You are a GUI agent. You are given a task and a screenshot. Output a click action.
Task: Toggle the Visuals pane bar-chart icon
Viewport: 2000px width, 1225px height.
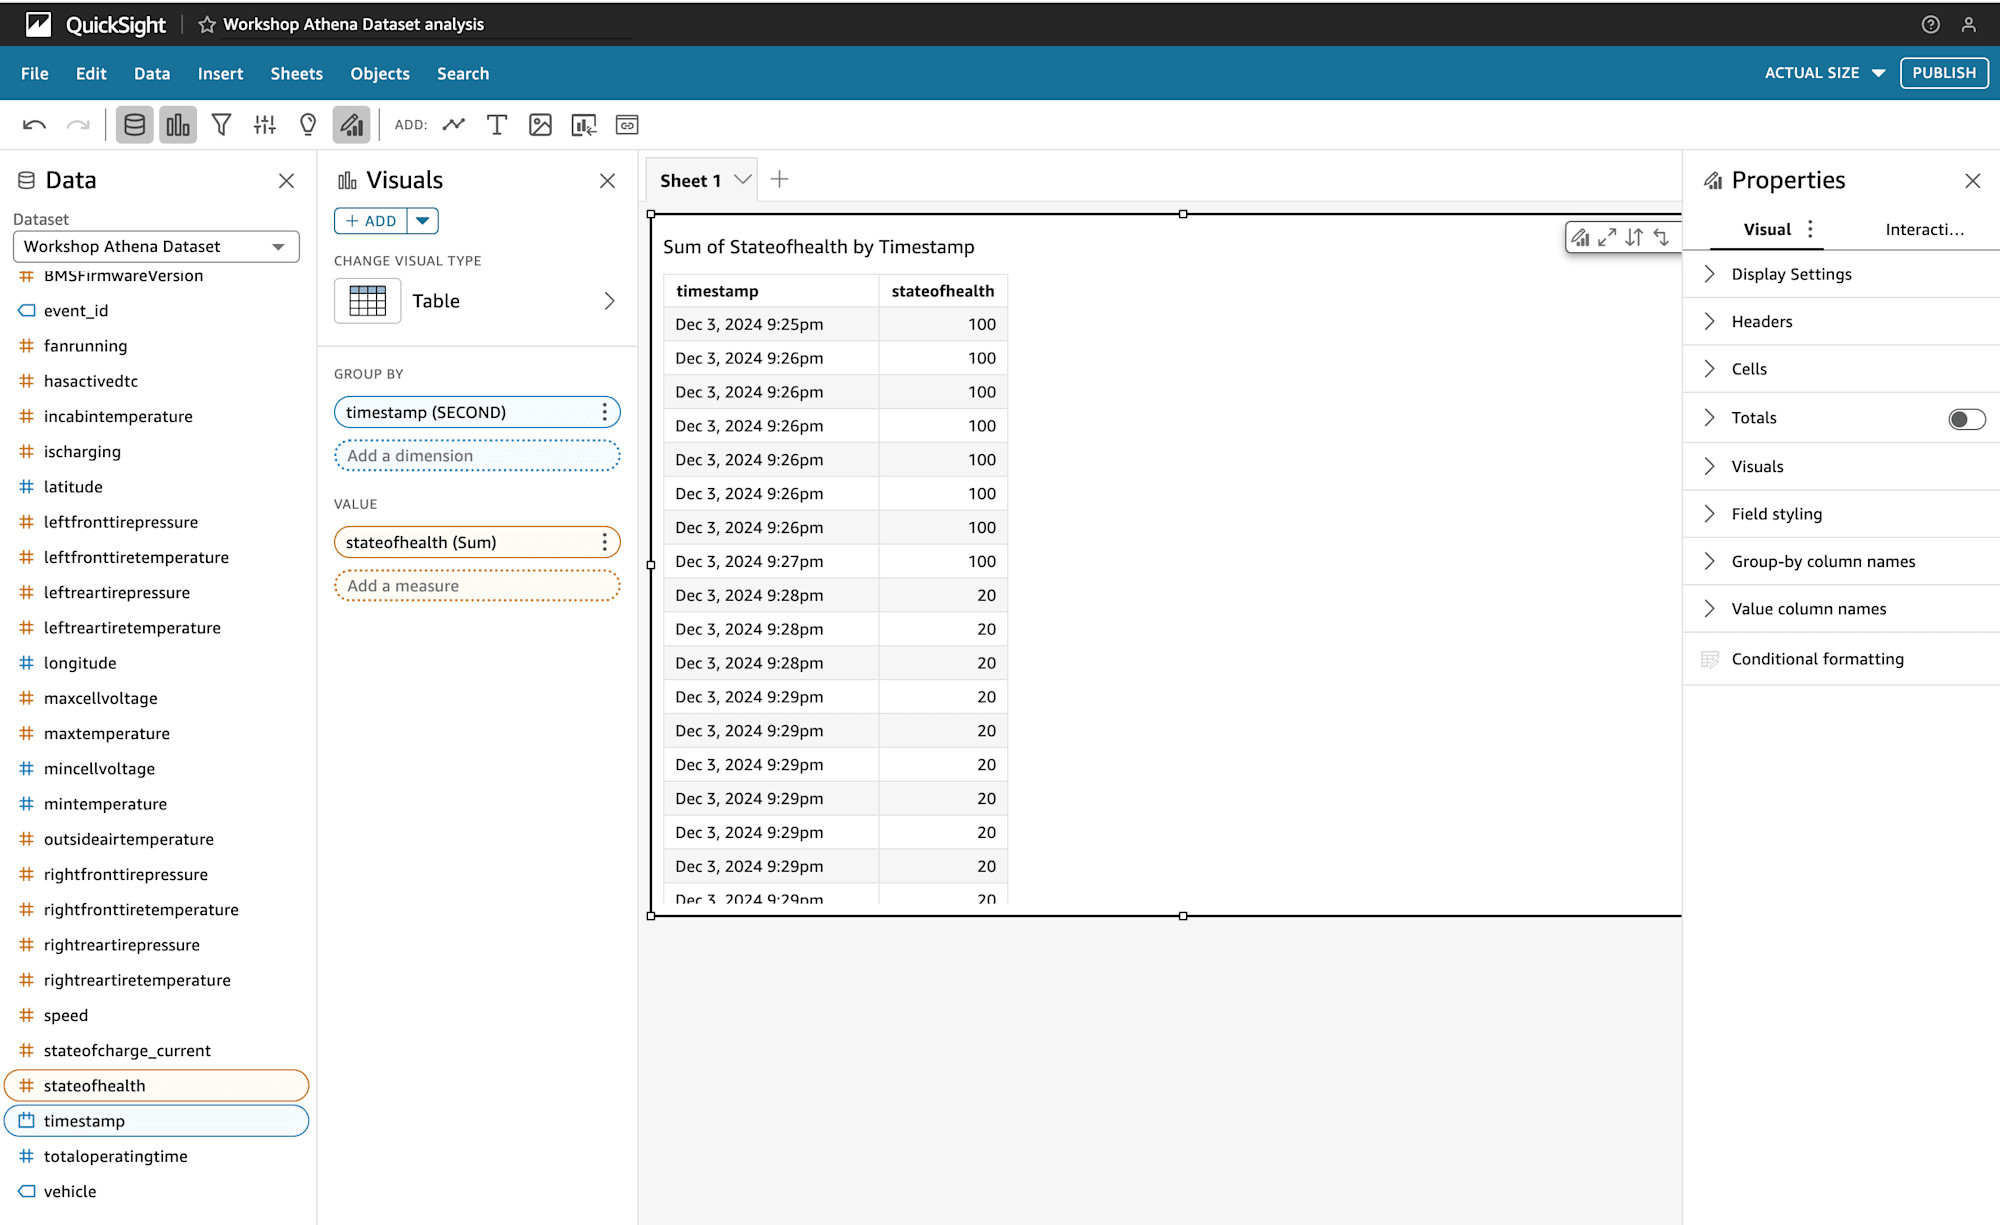[x=178, y=125]
